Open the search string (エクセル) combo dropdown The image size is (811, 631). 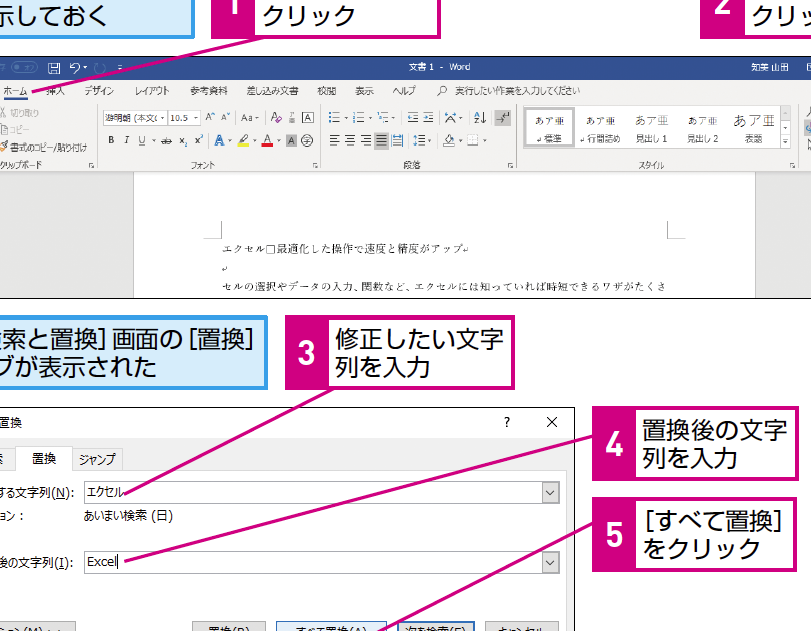549,492
